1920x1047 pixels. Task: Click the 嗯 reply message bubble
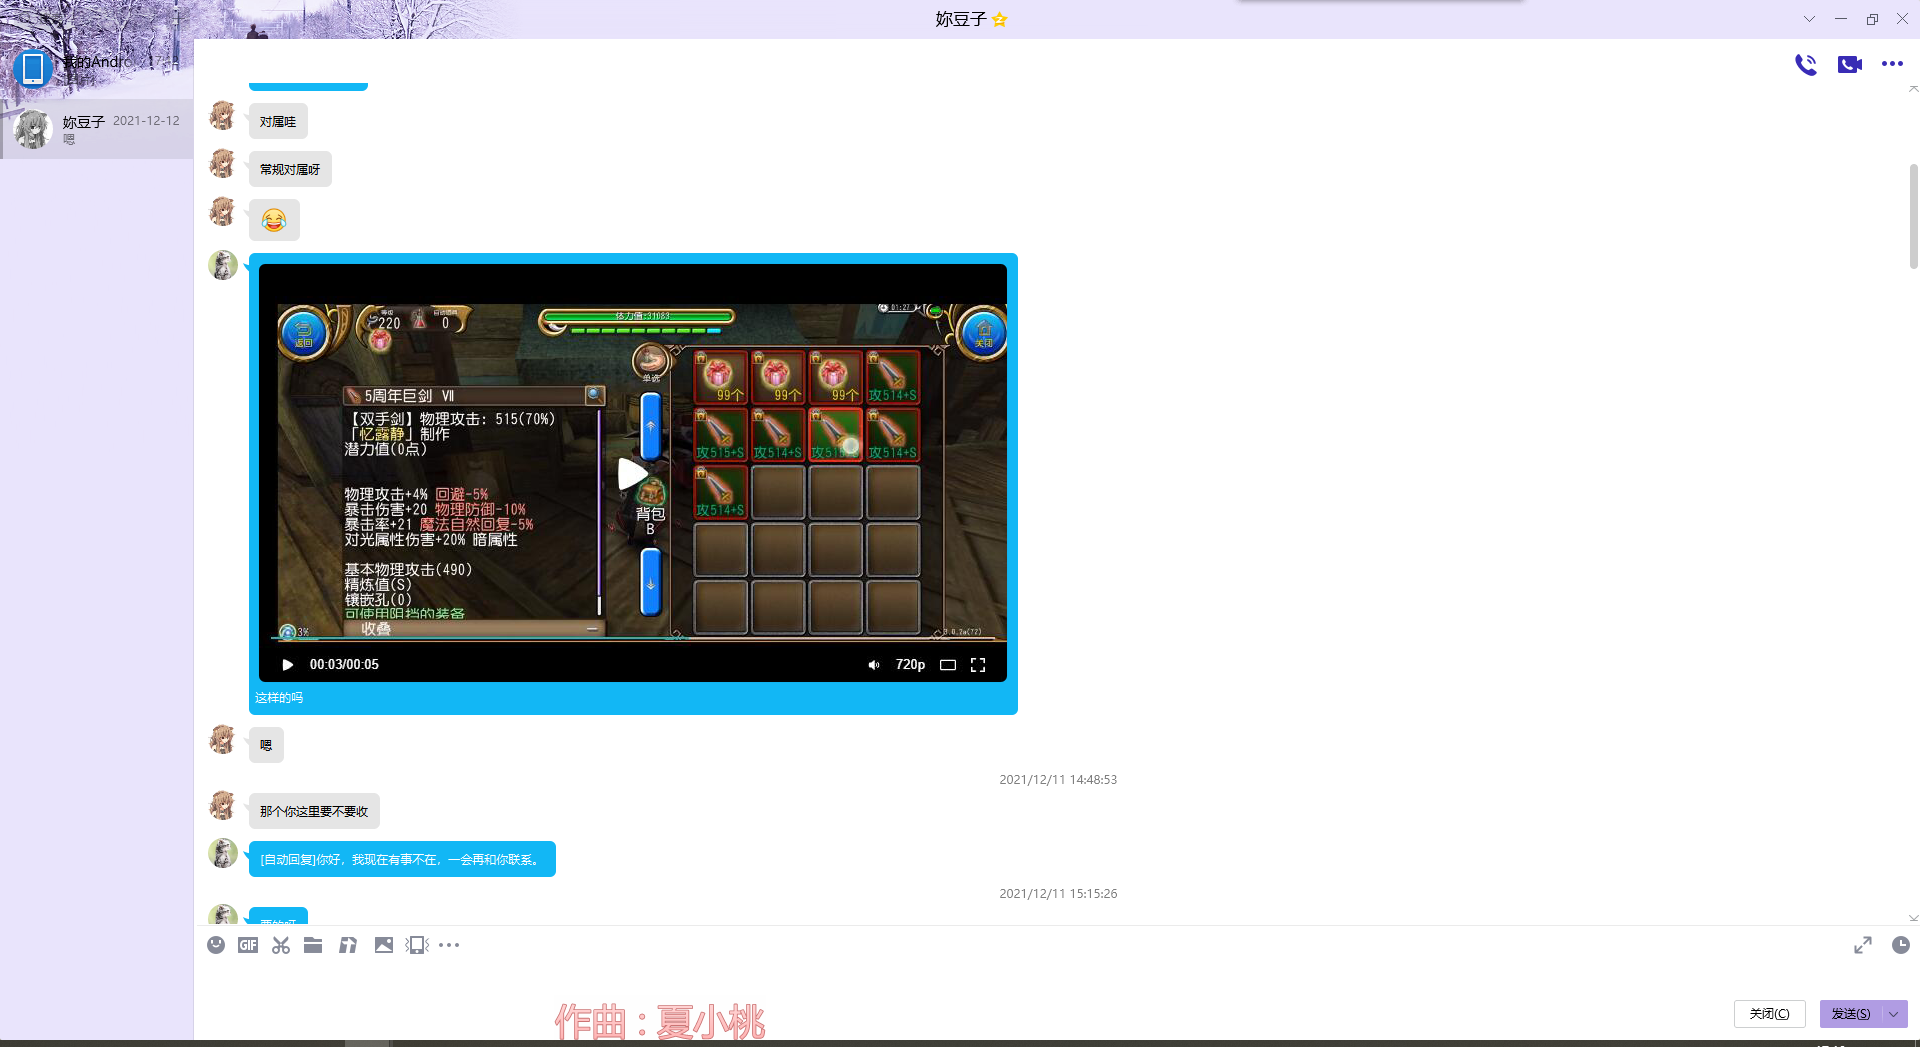click(266, 746)
